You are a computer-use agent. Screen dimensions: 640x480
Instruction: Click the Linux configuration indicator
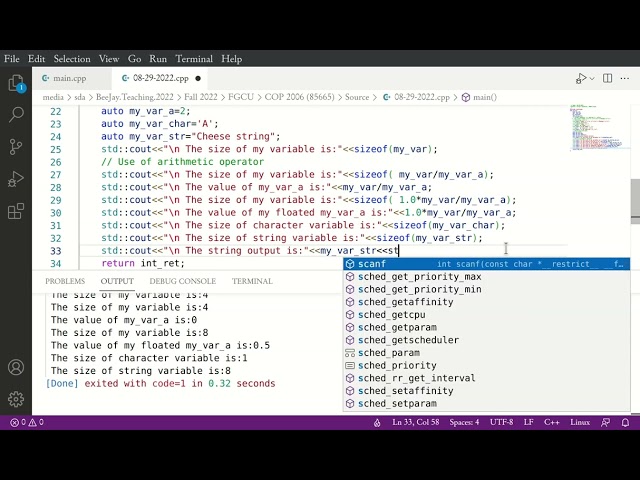(580, 422)
